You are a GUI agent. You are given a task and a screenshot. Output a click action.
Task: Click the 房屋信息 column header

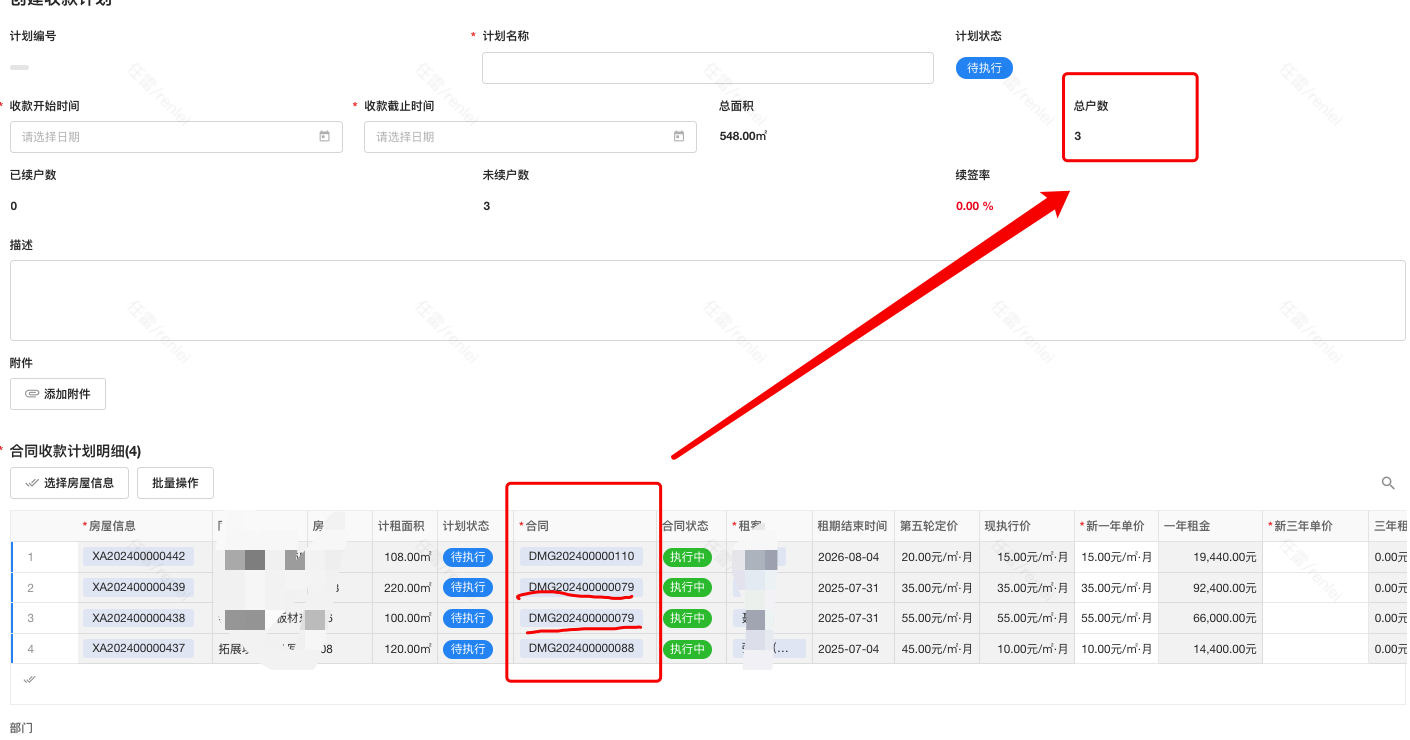[x=112, y=526]
